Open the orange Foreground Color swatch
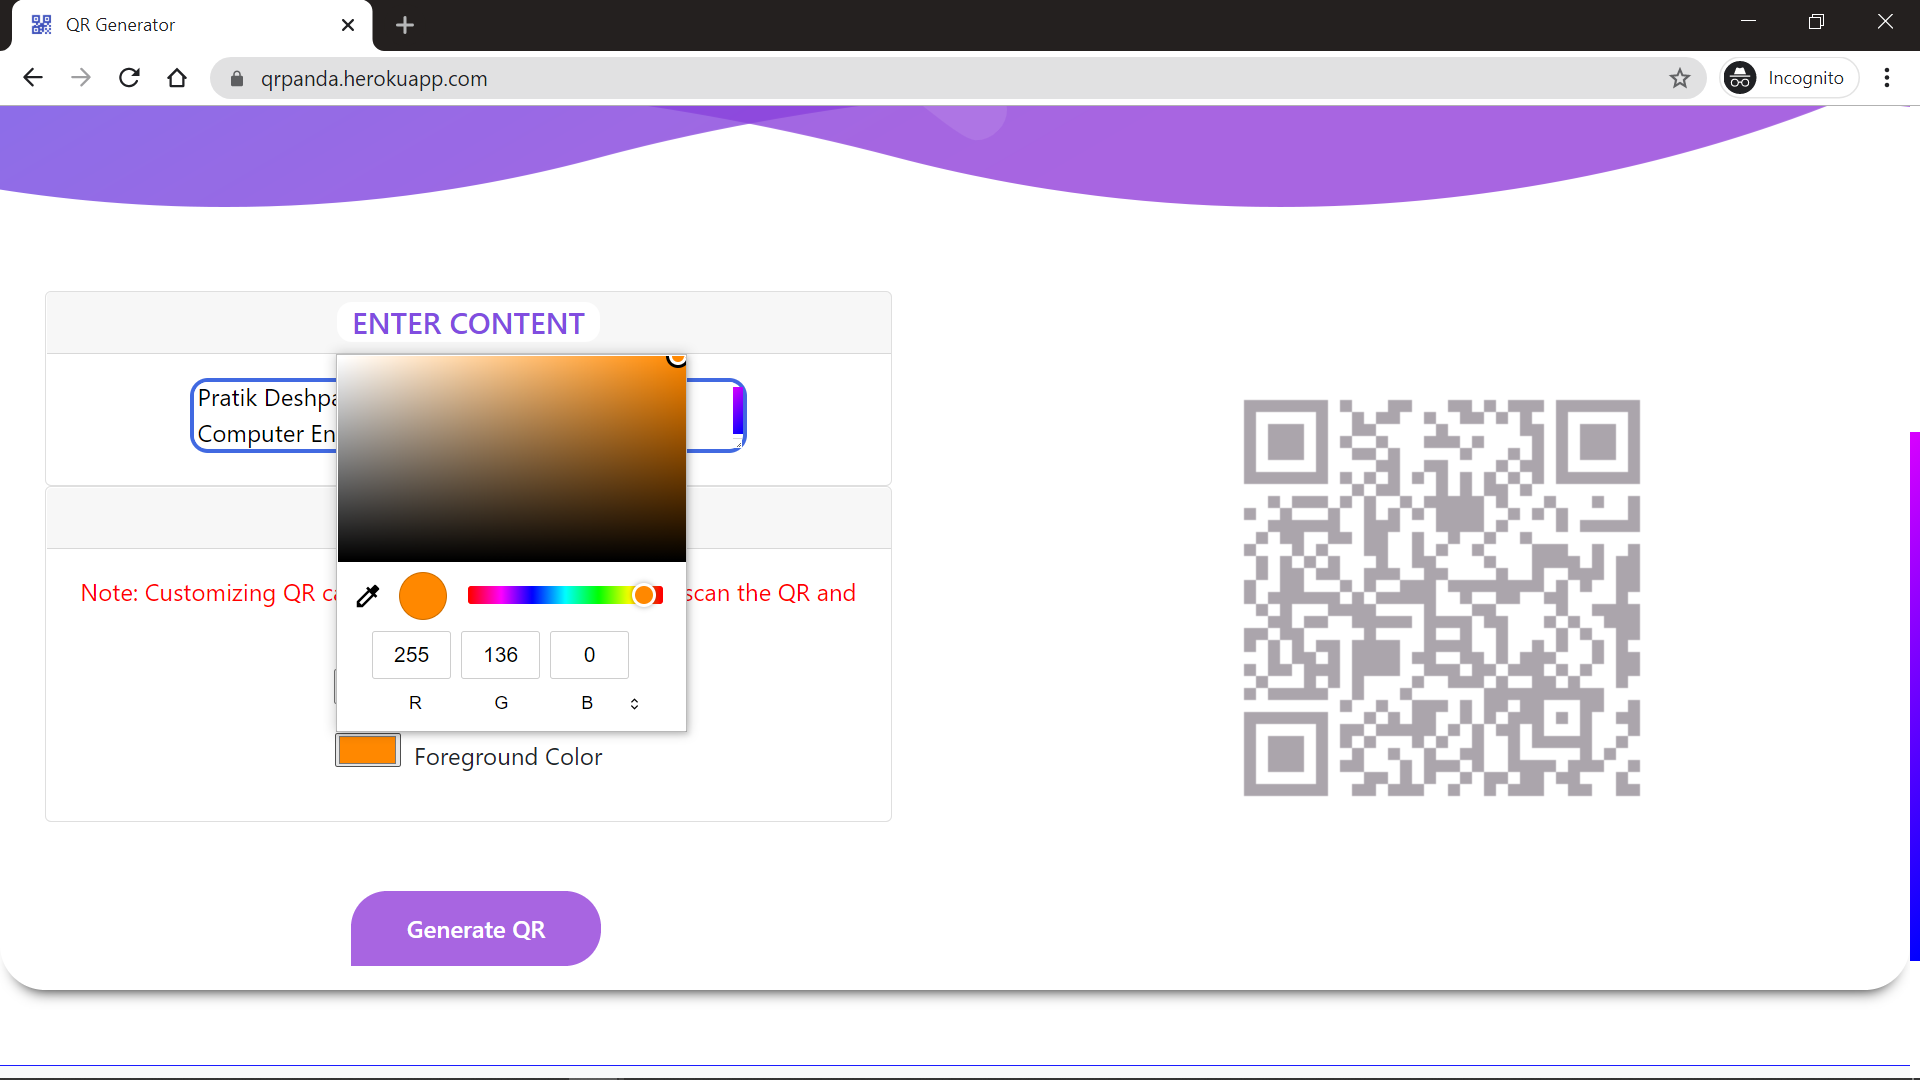The height and width of the screenshot is (1080, 1920). pos(368,751)
